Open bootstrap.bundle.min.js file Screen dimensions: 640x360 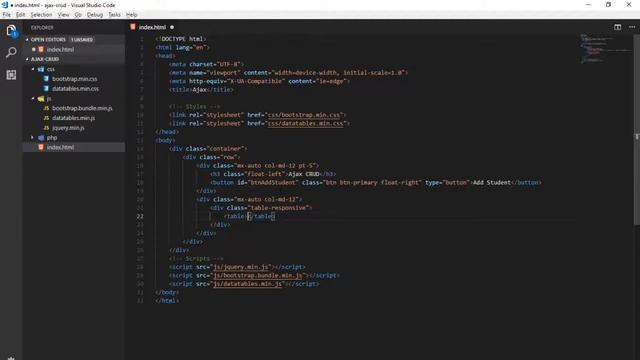coord(82,108)
